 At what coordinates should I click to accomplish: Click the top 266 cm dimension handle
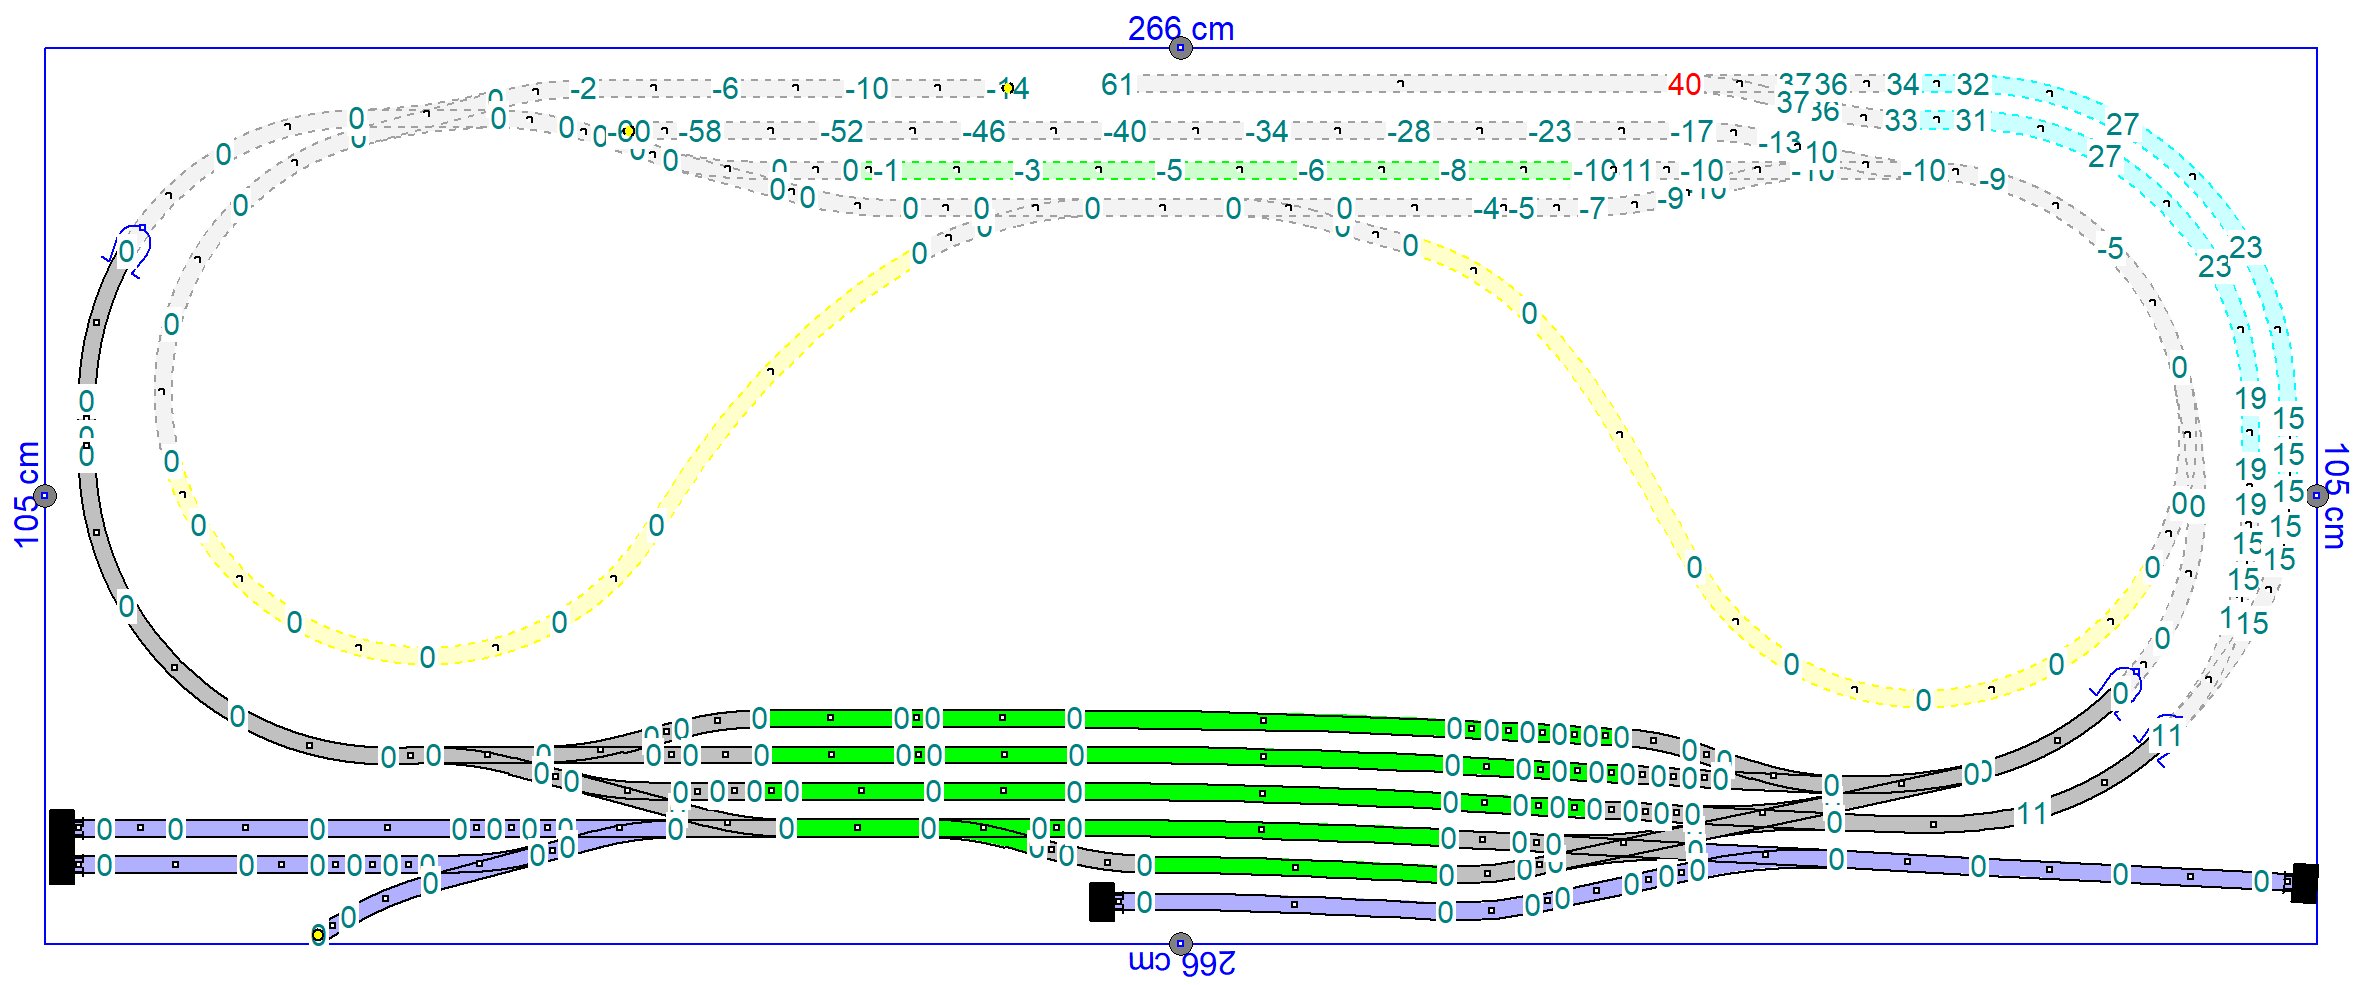pos(1180,48)
